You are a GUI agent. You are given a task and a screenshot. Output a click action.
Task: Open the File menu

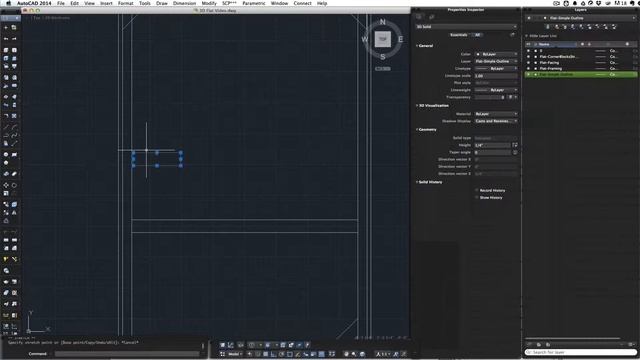61,3
